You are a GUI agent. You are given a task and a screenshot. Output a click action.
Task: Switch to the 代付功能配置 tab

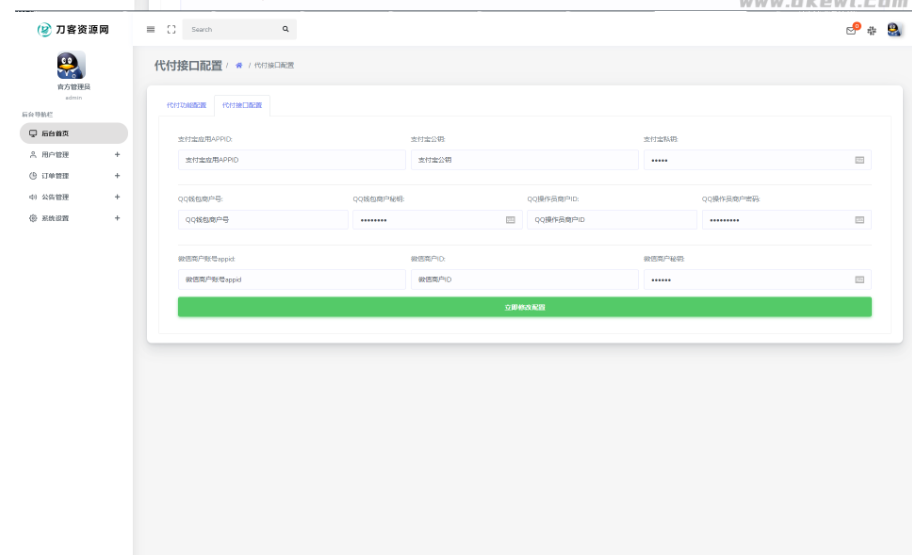tap(186, 105)
